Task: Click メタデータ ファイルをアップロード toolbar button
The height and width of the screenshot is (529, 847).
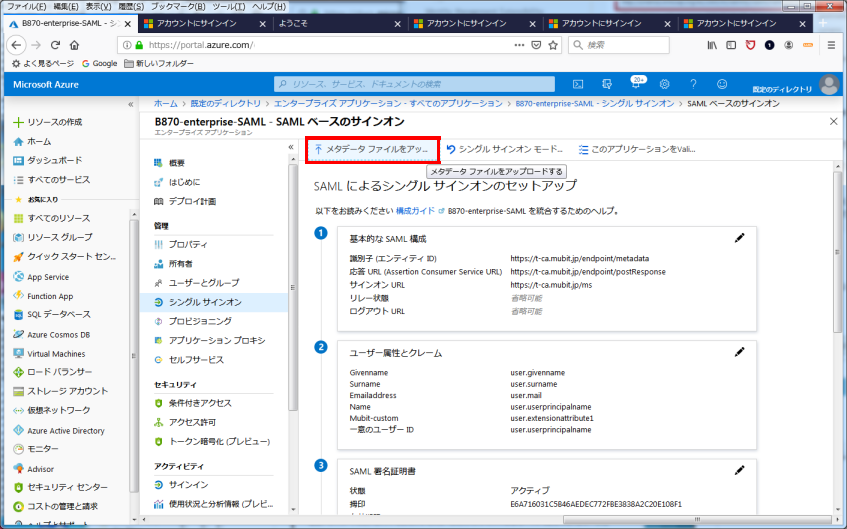Action: [372, 149]
